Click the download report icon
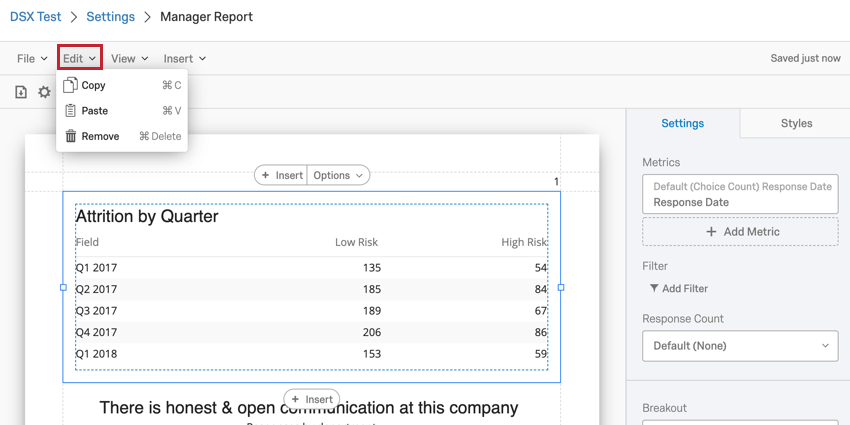Image resolution: width=850 pixels, height=425 pixels. pos(21,92)
